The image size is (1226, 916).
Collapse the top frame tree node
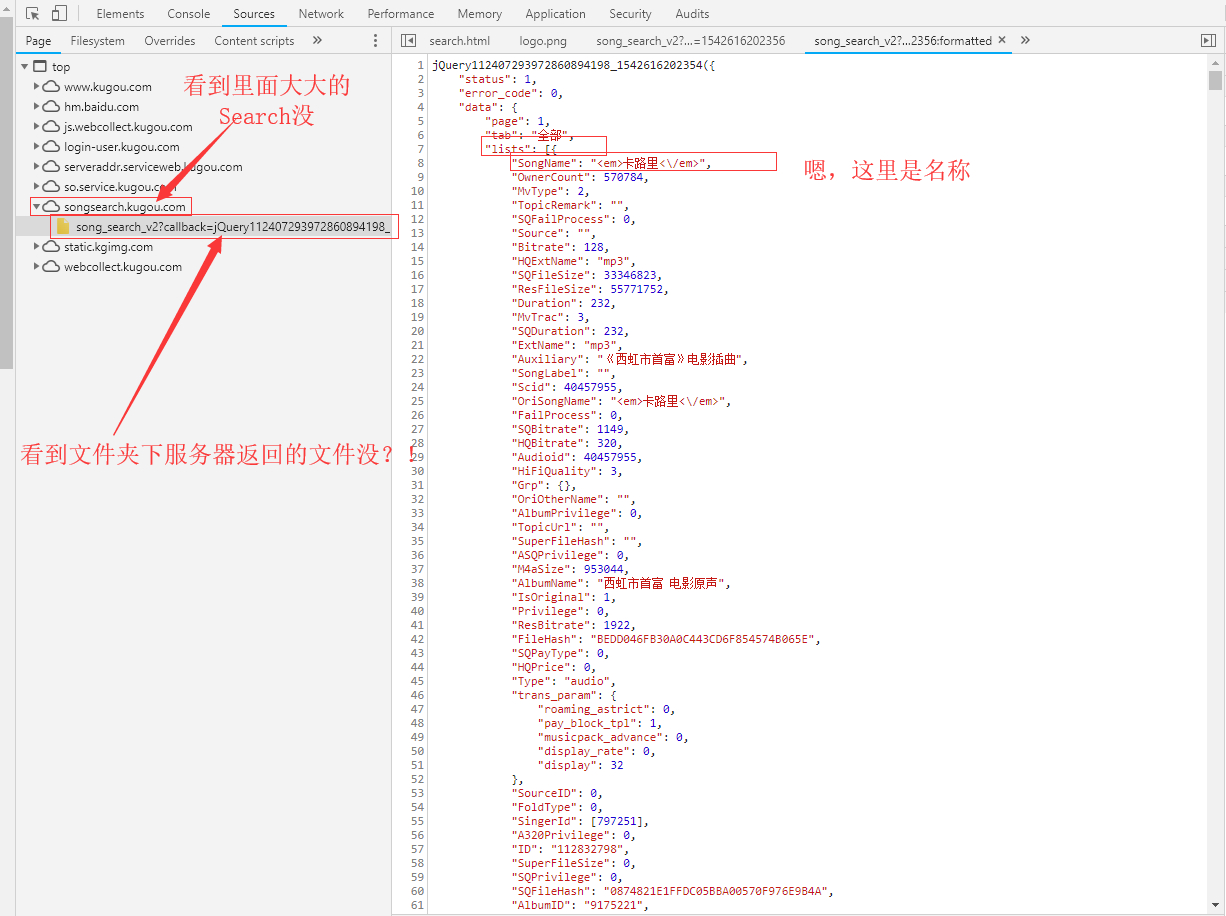tap(24, 67)
